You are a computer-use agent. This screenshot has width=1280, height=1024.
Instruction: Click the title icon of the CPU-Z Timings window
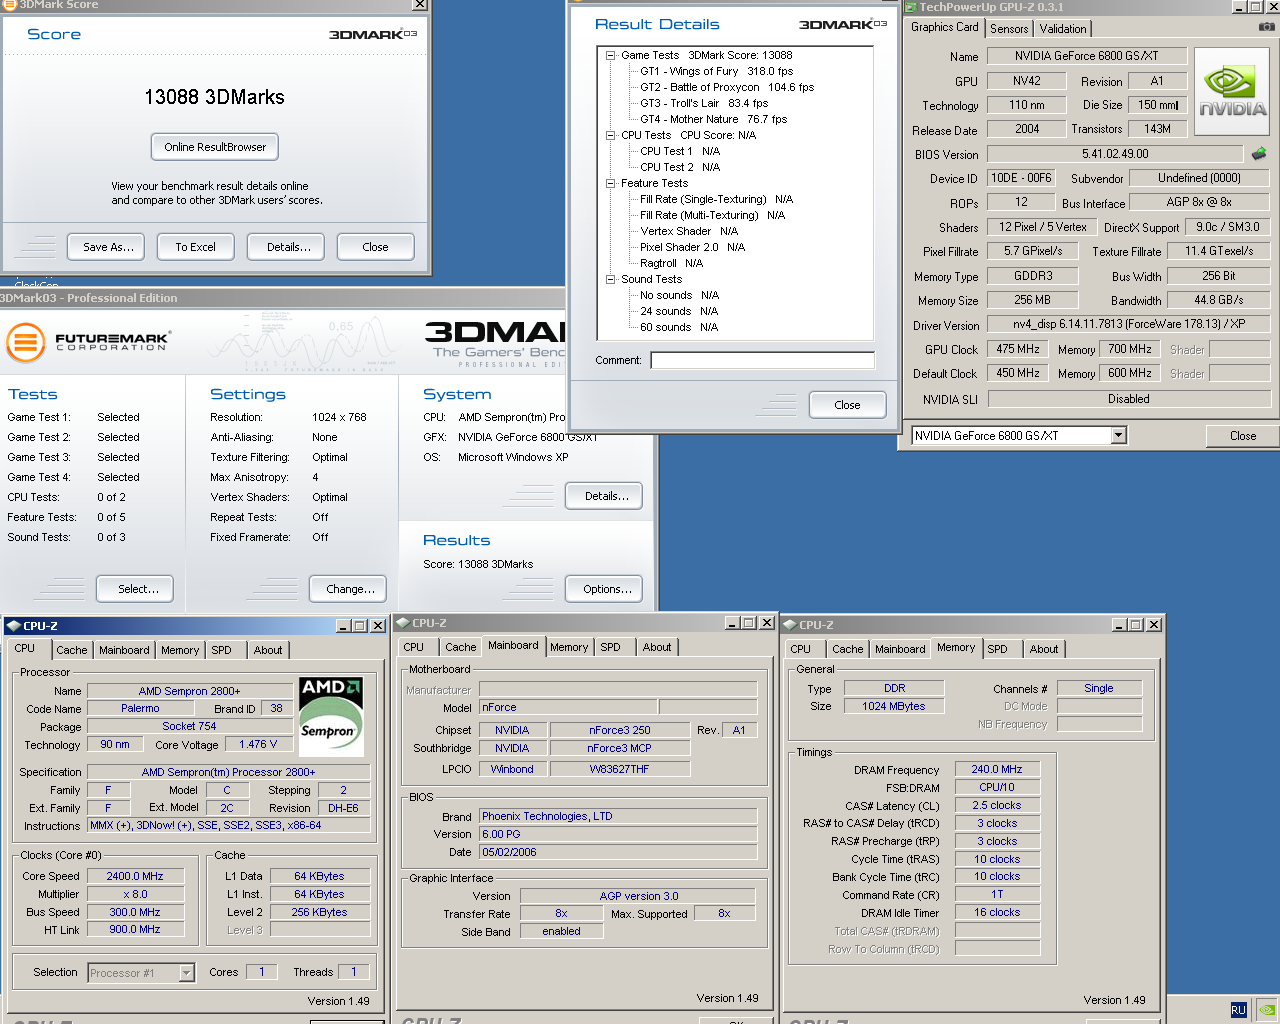[x=790, y=625]
